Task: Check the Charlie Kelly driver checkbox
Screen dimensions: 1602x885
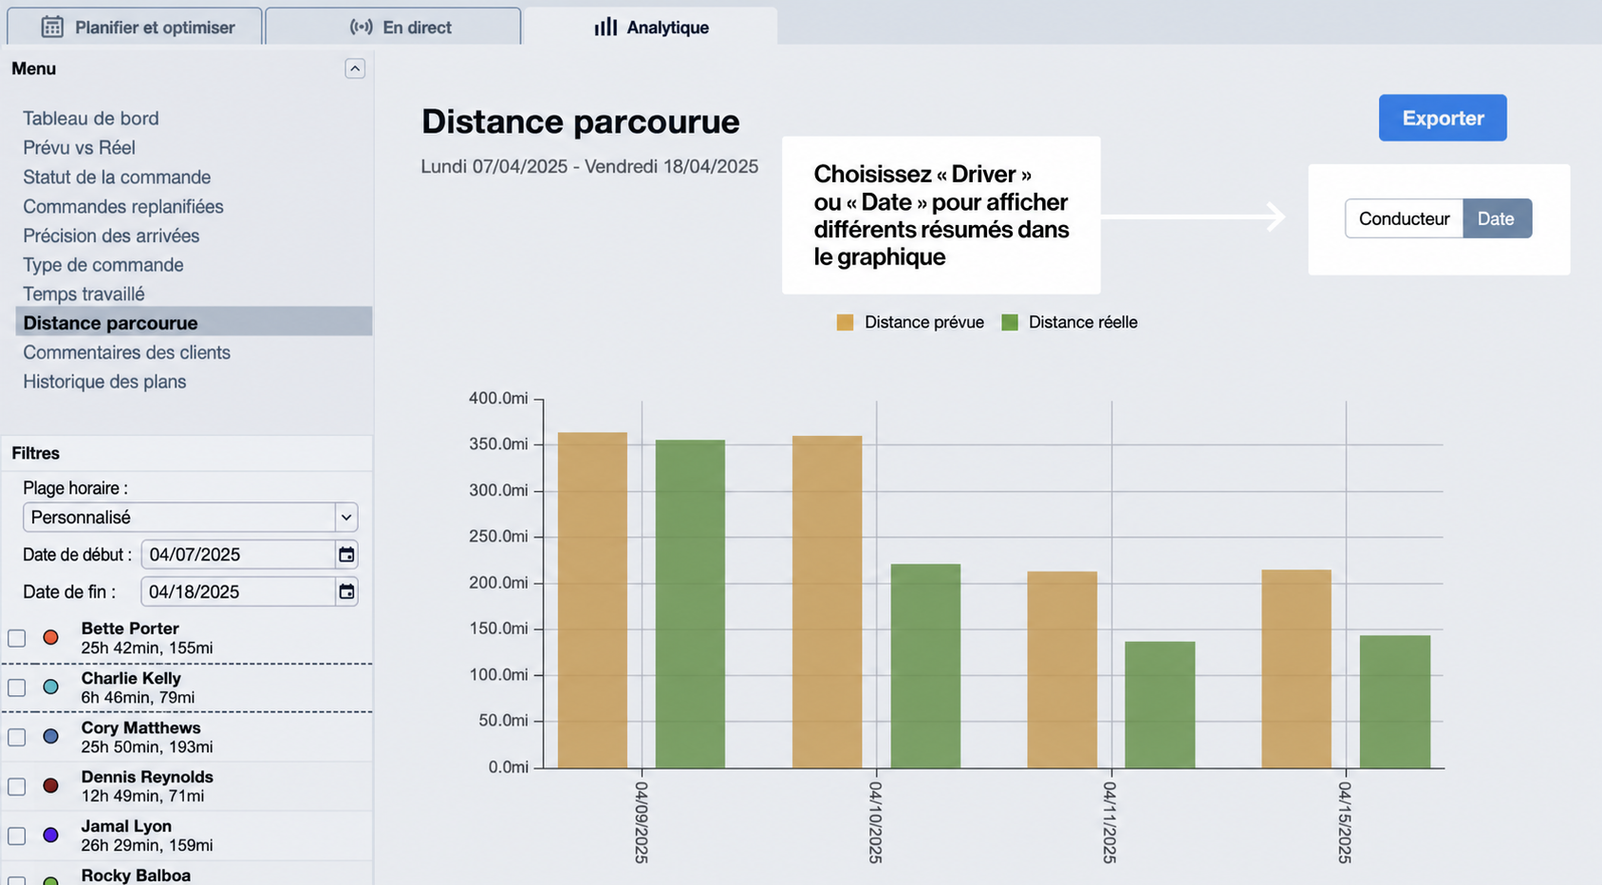Action: click(17, 688)
